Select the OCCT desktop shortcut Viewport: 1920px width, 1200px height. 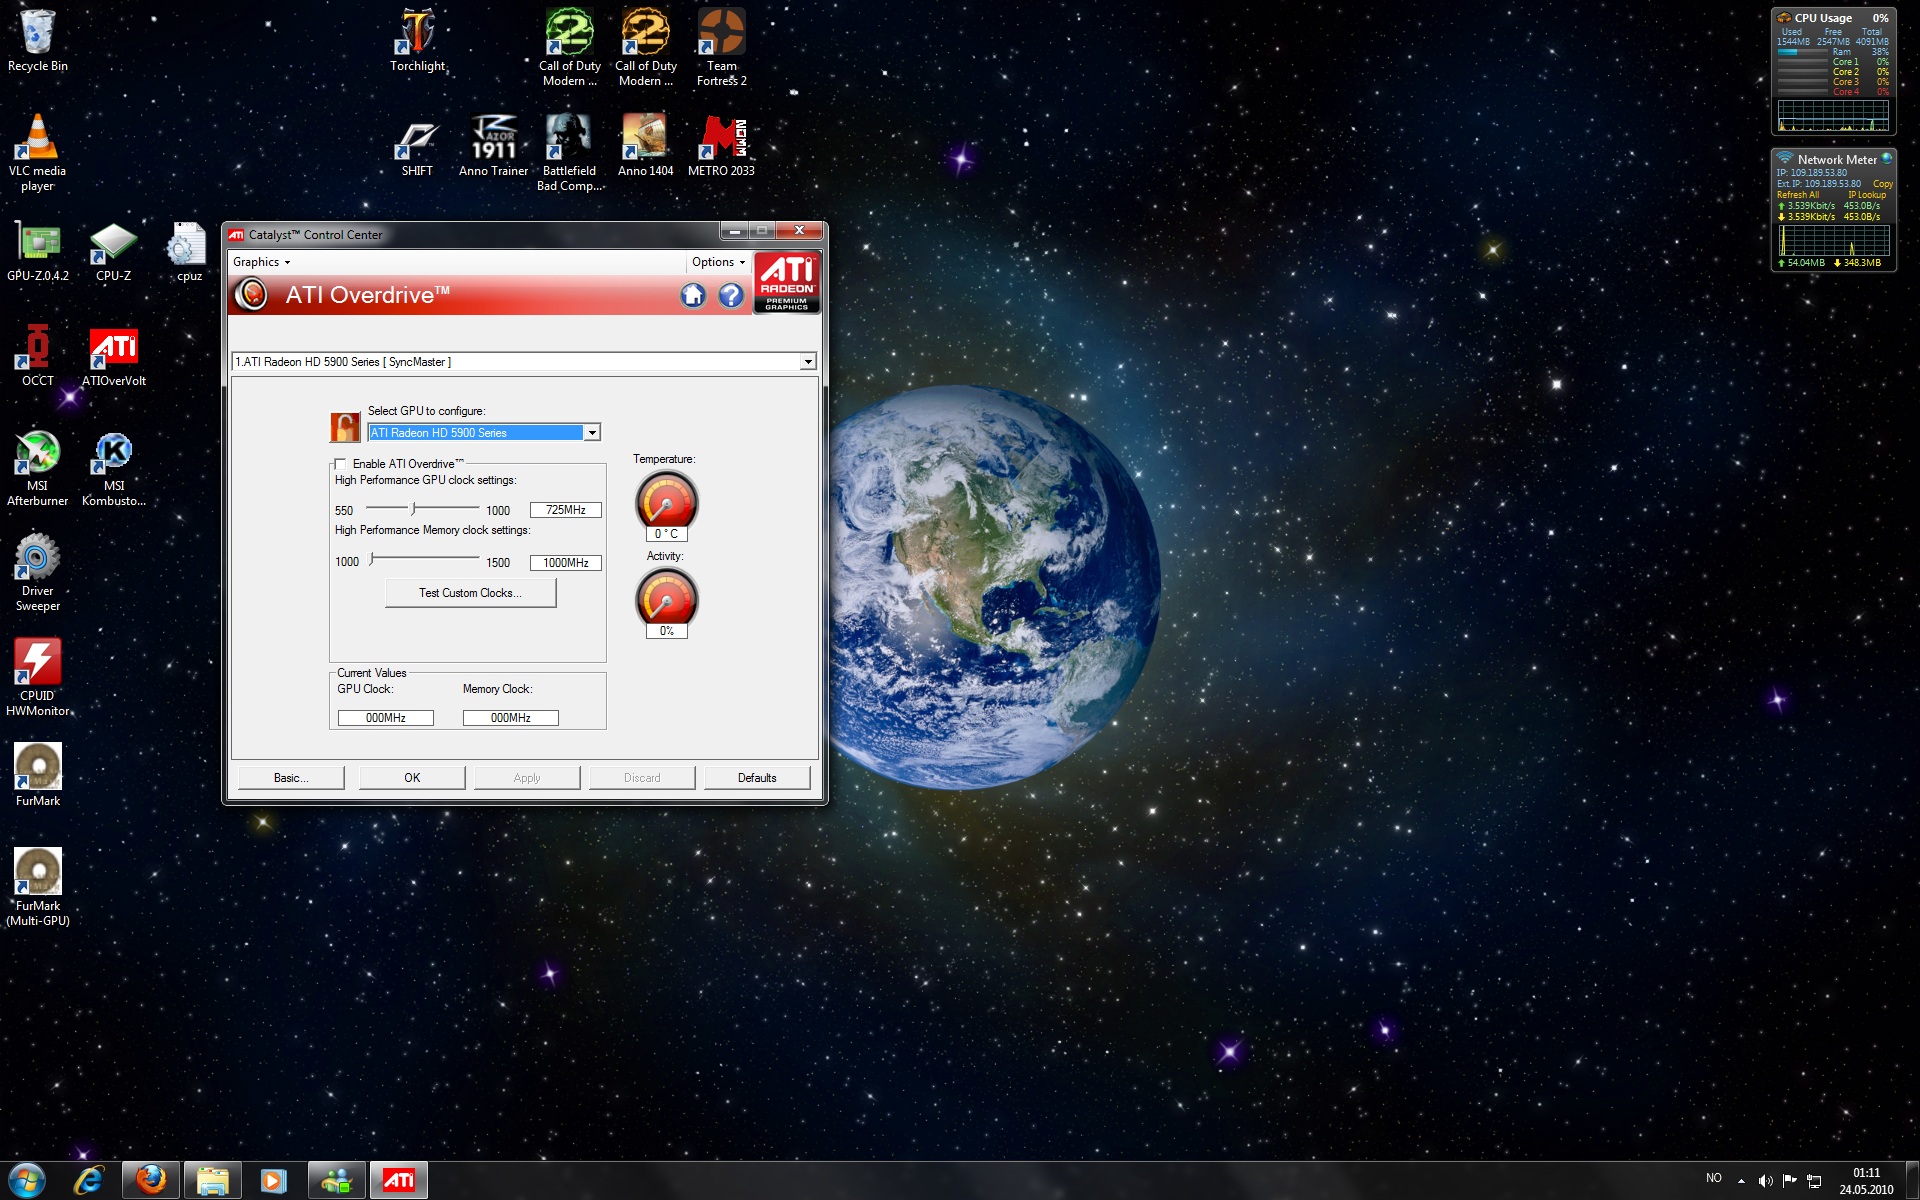click(38, 356)
